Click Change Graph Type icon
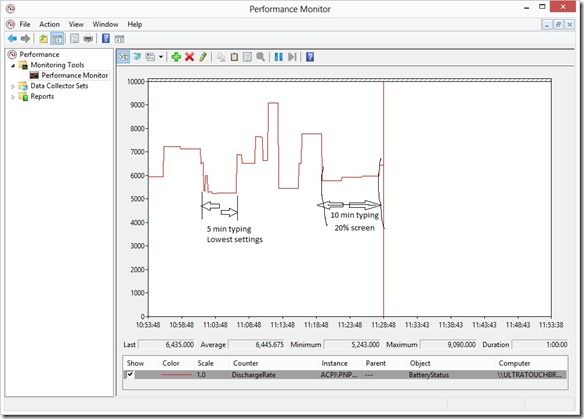The height and width of the screenshot is (419, 584). point(150,57)
